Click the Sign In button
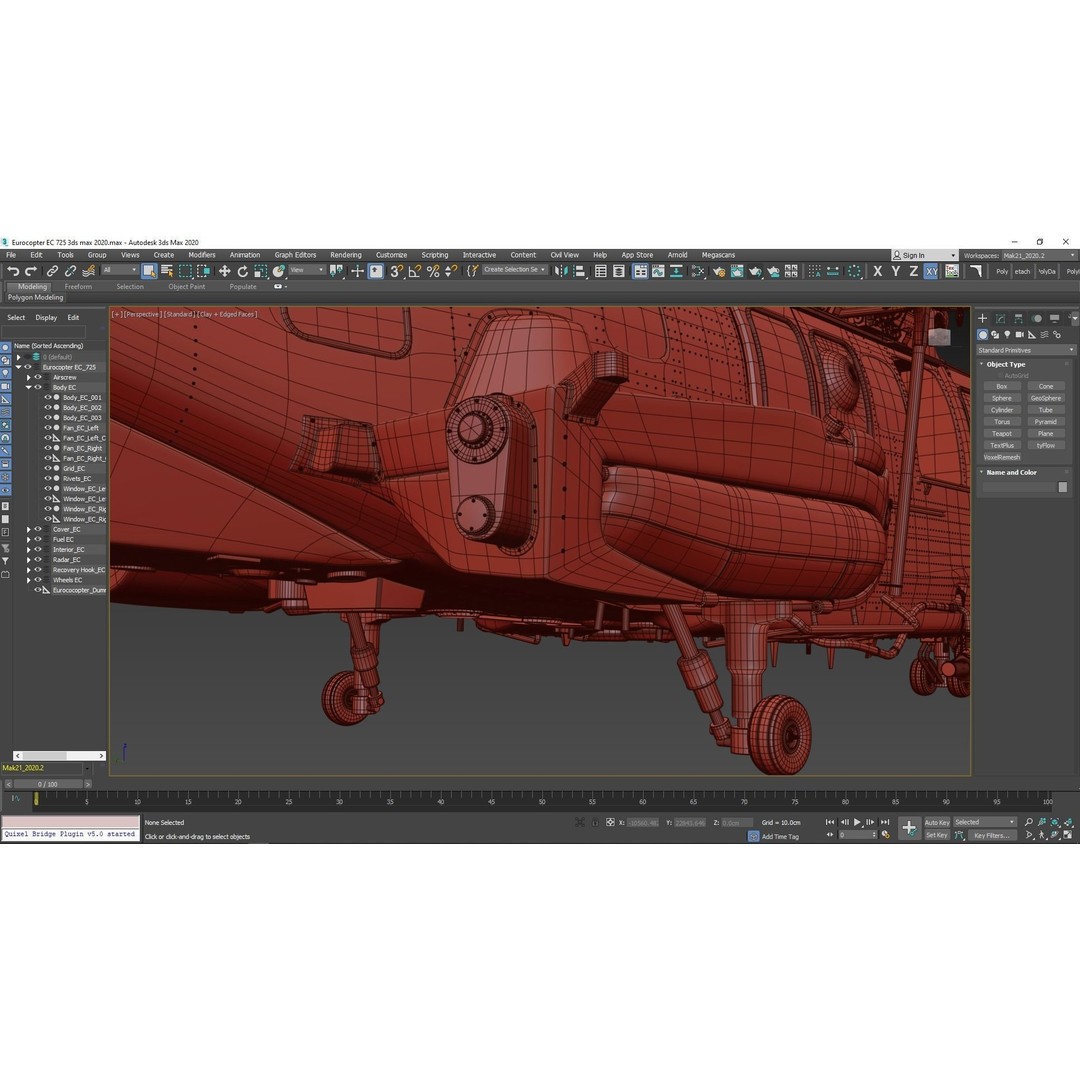This screenshot has width=1080, height=1080. 924,256
